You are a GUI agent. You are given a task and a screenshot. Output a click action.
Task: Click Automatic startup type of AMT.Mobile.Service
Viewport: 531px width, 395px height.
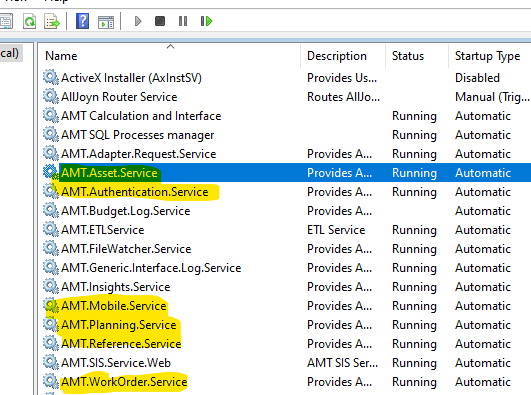[483, 306]
